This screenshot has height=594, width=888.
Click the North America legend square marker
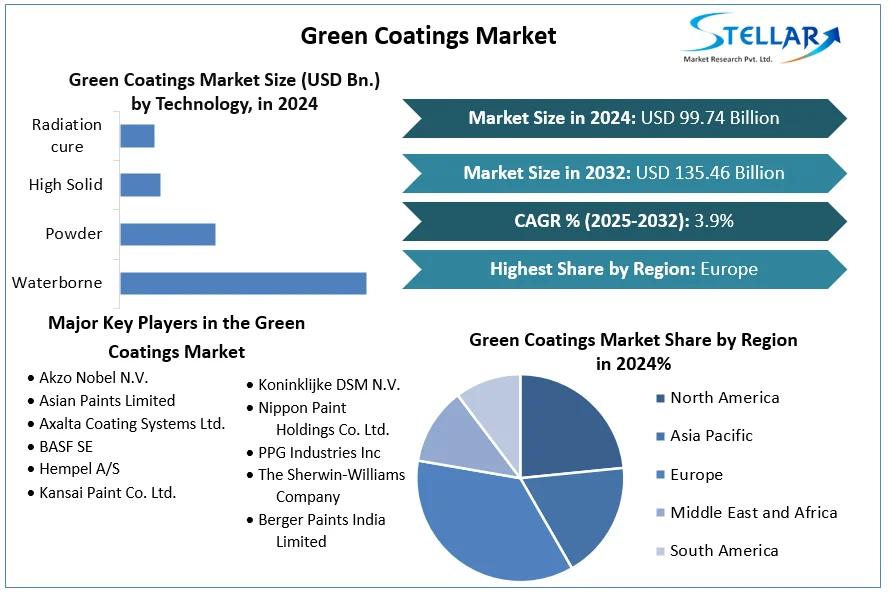660,398
